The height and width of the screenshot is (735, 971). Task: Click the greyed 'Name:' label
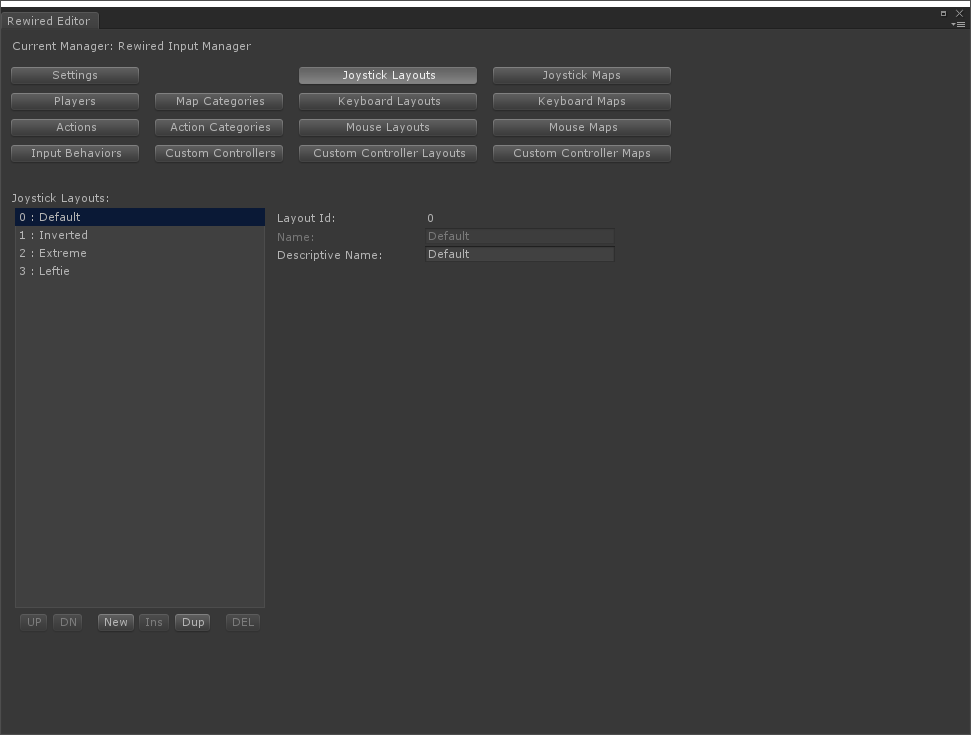pyautogui.click(x=295, y=237)
